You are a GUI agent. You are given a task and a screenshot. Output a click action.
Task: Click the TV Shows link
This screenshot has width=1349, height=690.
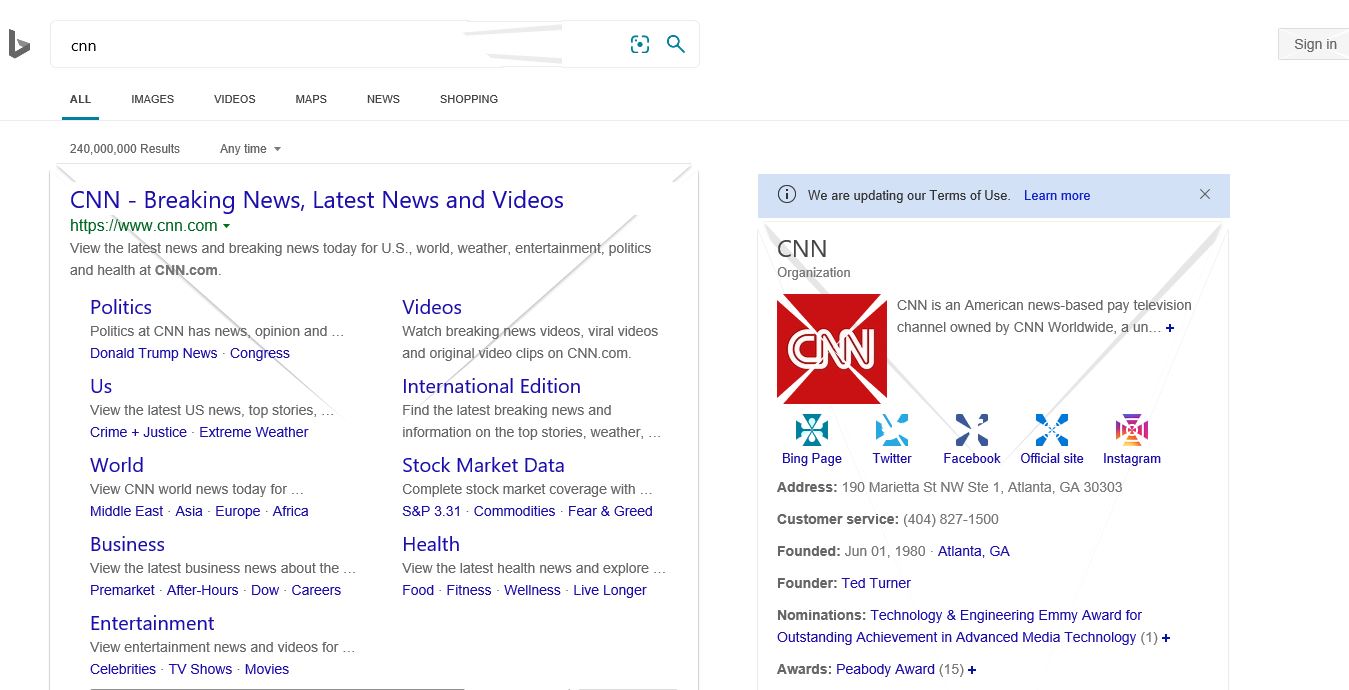[x=200, y=669]
